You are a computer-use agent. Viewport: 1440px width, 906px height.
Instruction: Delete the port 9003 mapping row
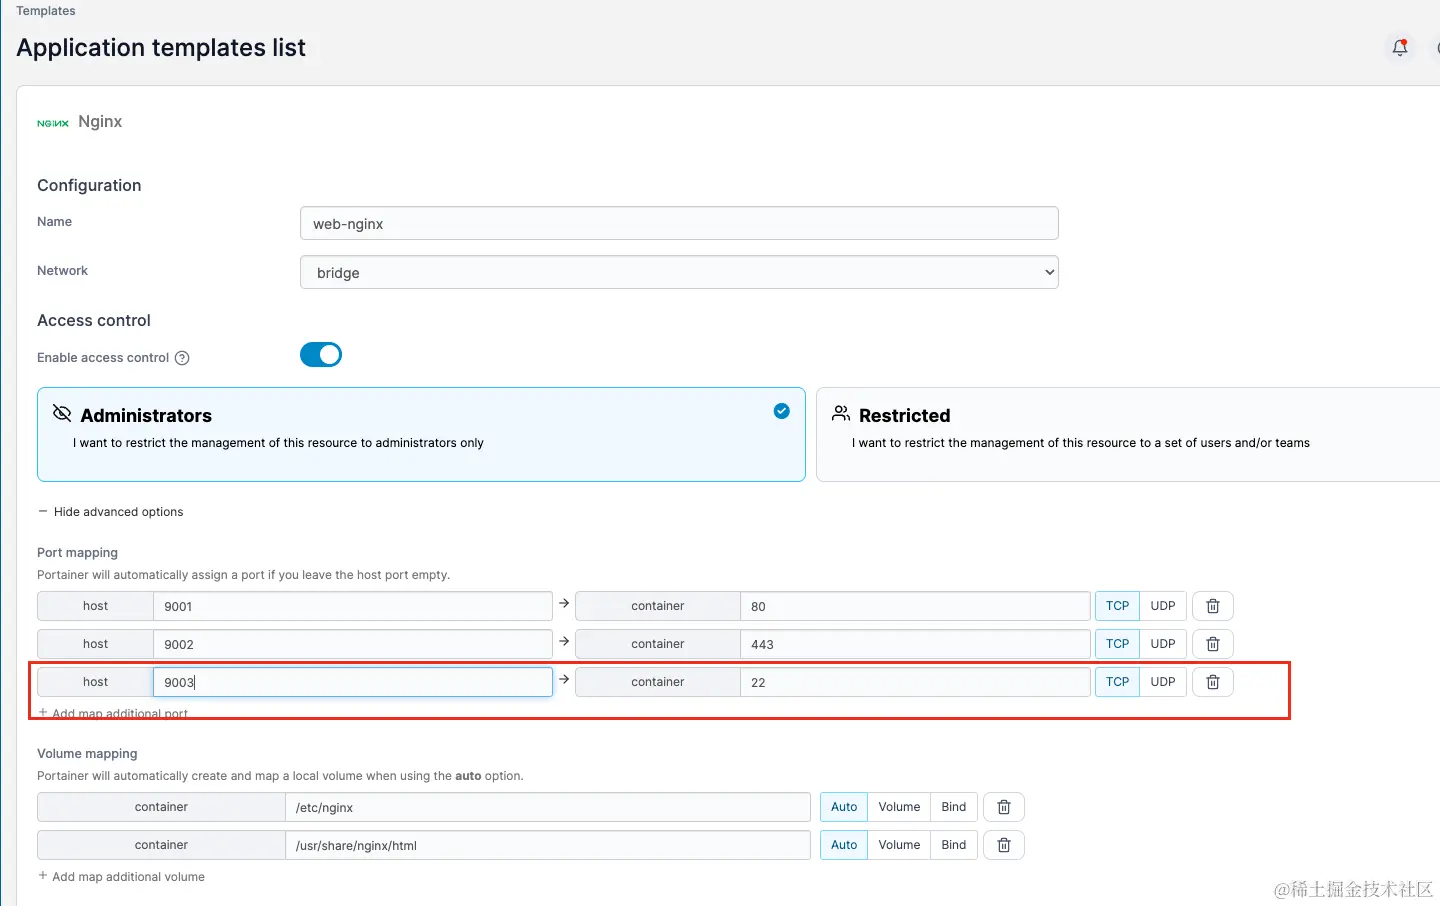tap(1212, 682)
